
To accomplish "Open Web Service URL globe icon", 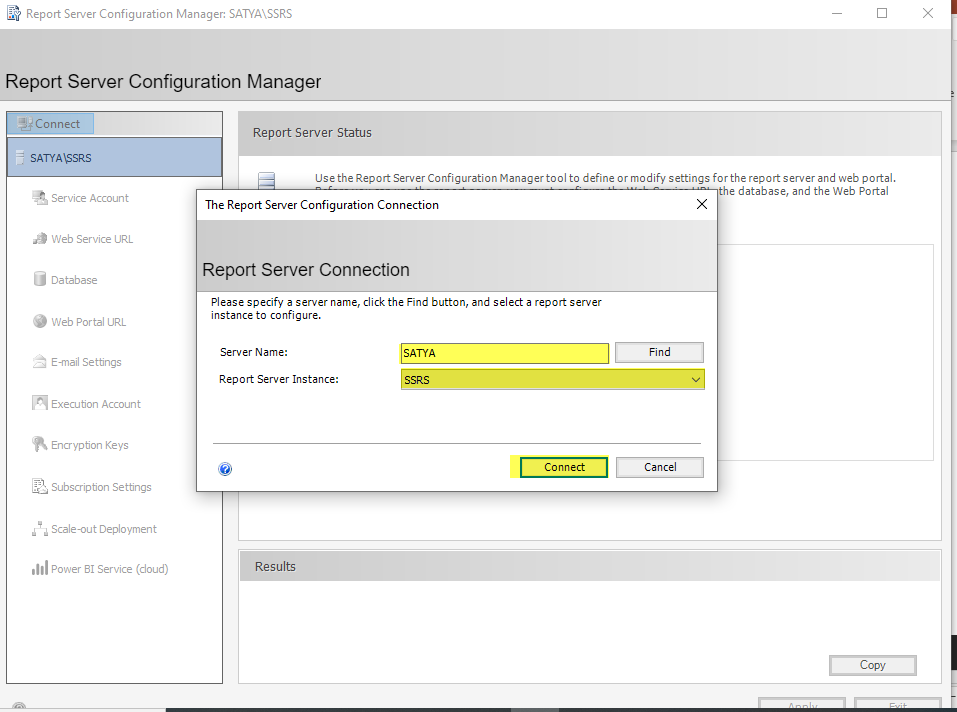I will tap(40, 239).
